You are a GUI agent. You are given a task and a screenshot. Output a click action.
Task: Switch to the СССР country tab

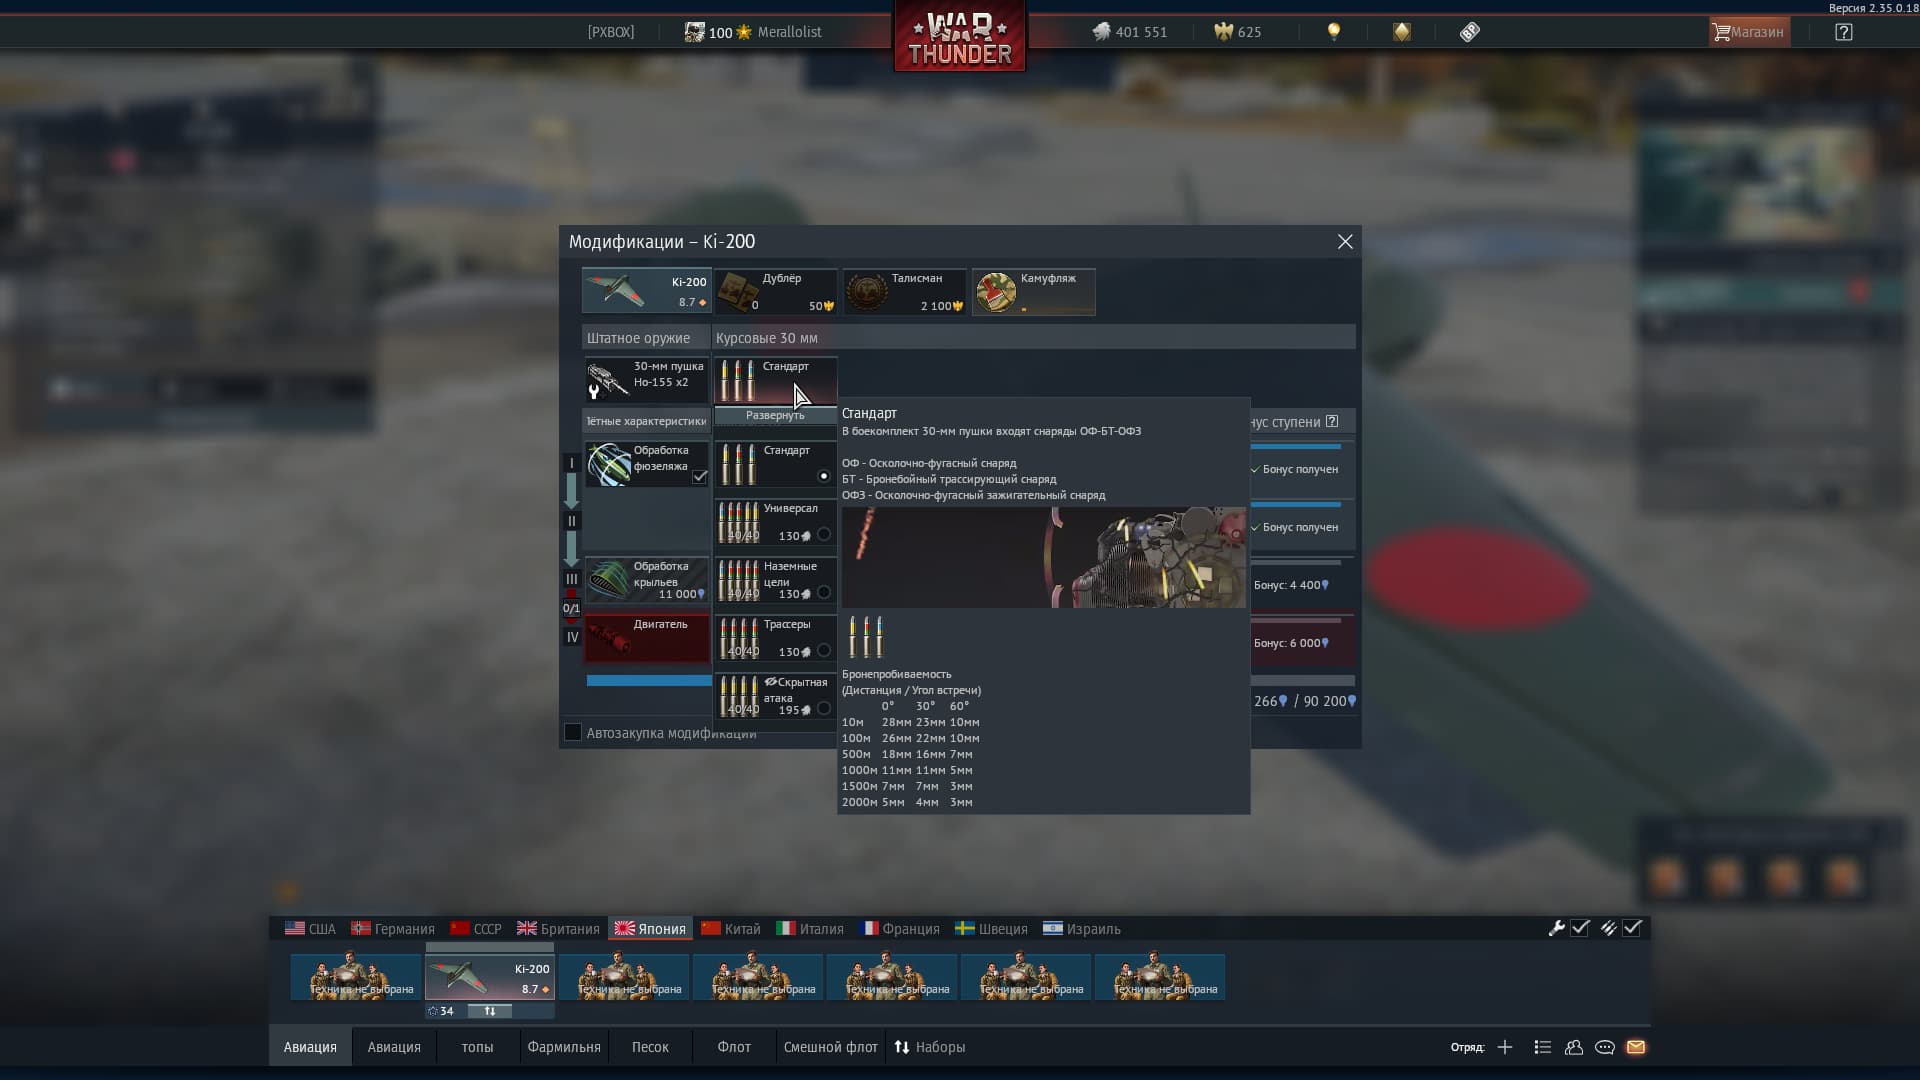point(476,929)
